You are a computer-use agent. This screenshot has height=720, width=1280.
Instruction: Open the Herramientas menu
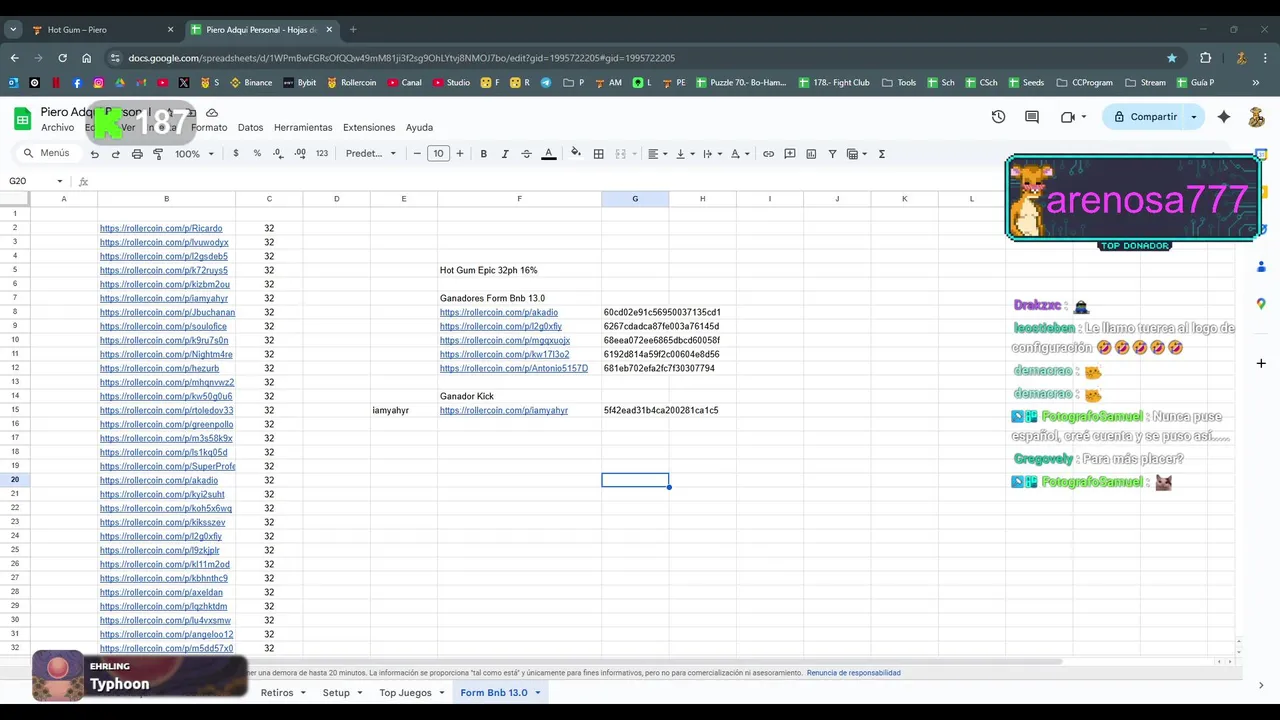click(303, 128)
